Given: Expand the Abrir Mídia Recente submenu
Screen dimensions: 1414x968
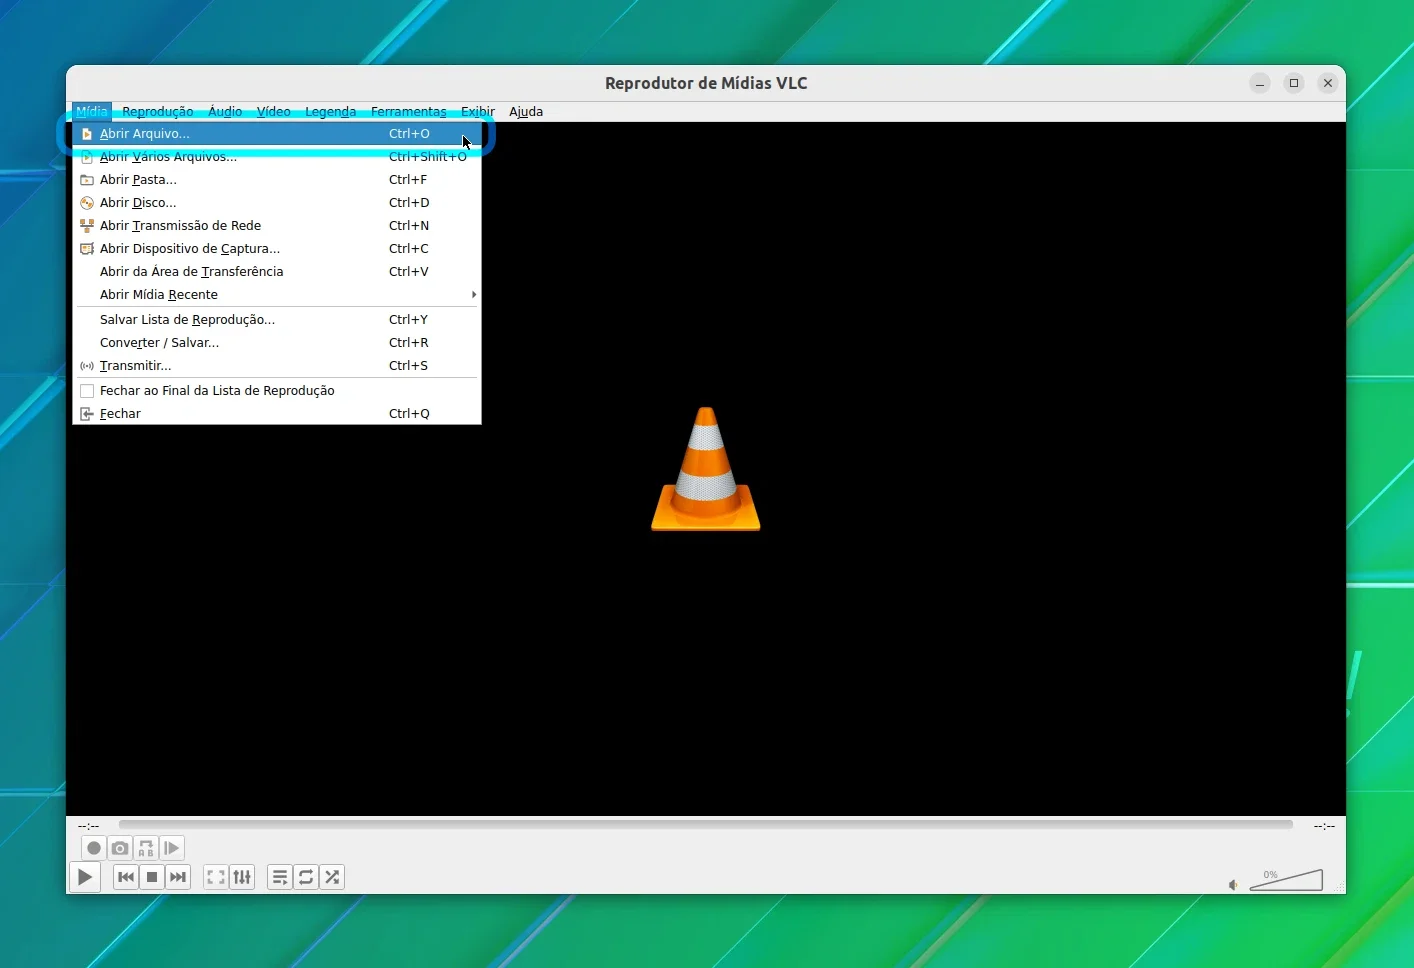Looking at the screenshot, I should click(277, 294).
